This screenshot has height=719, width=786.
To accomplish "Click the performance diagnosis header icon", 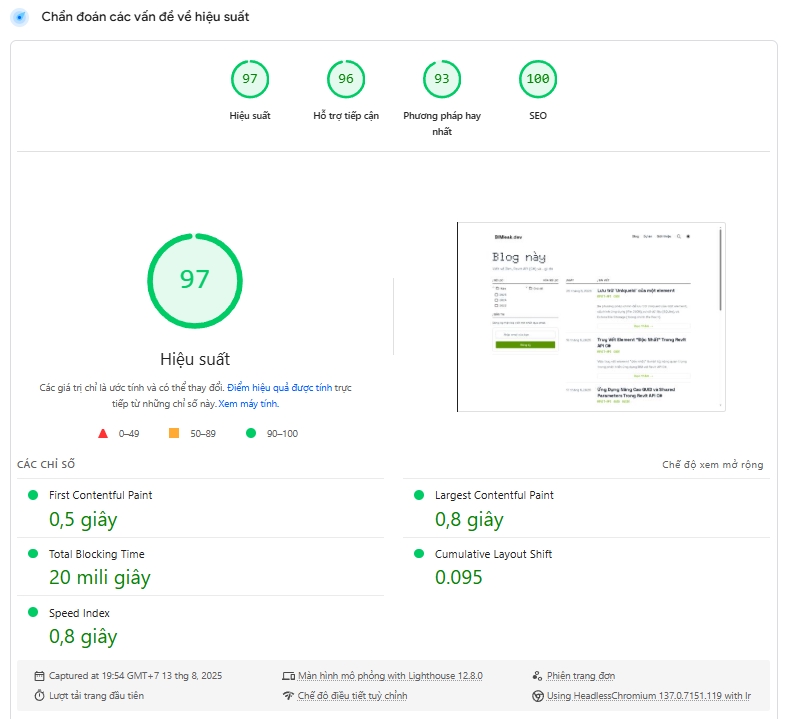I will pos(18,17).
